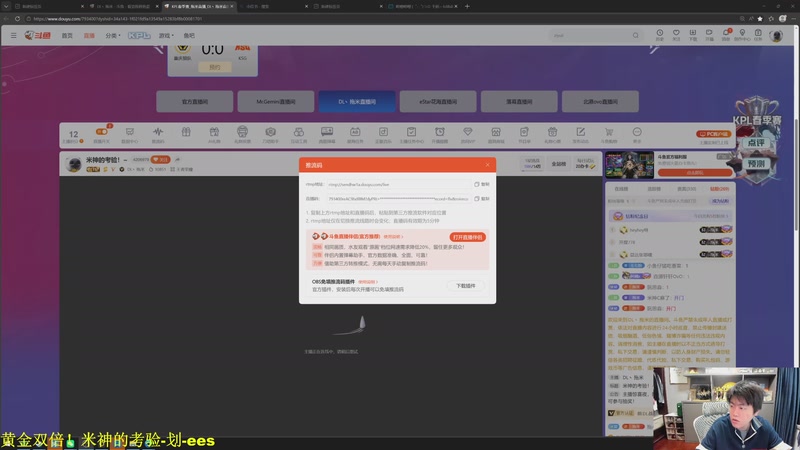800x450 pixels.
Task: Reload the page in the browser
Action: click(x=17, y=18)
